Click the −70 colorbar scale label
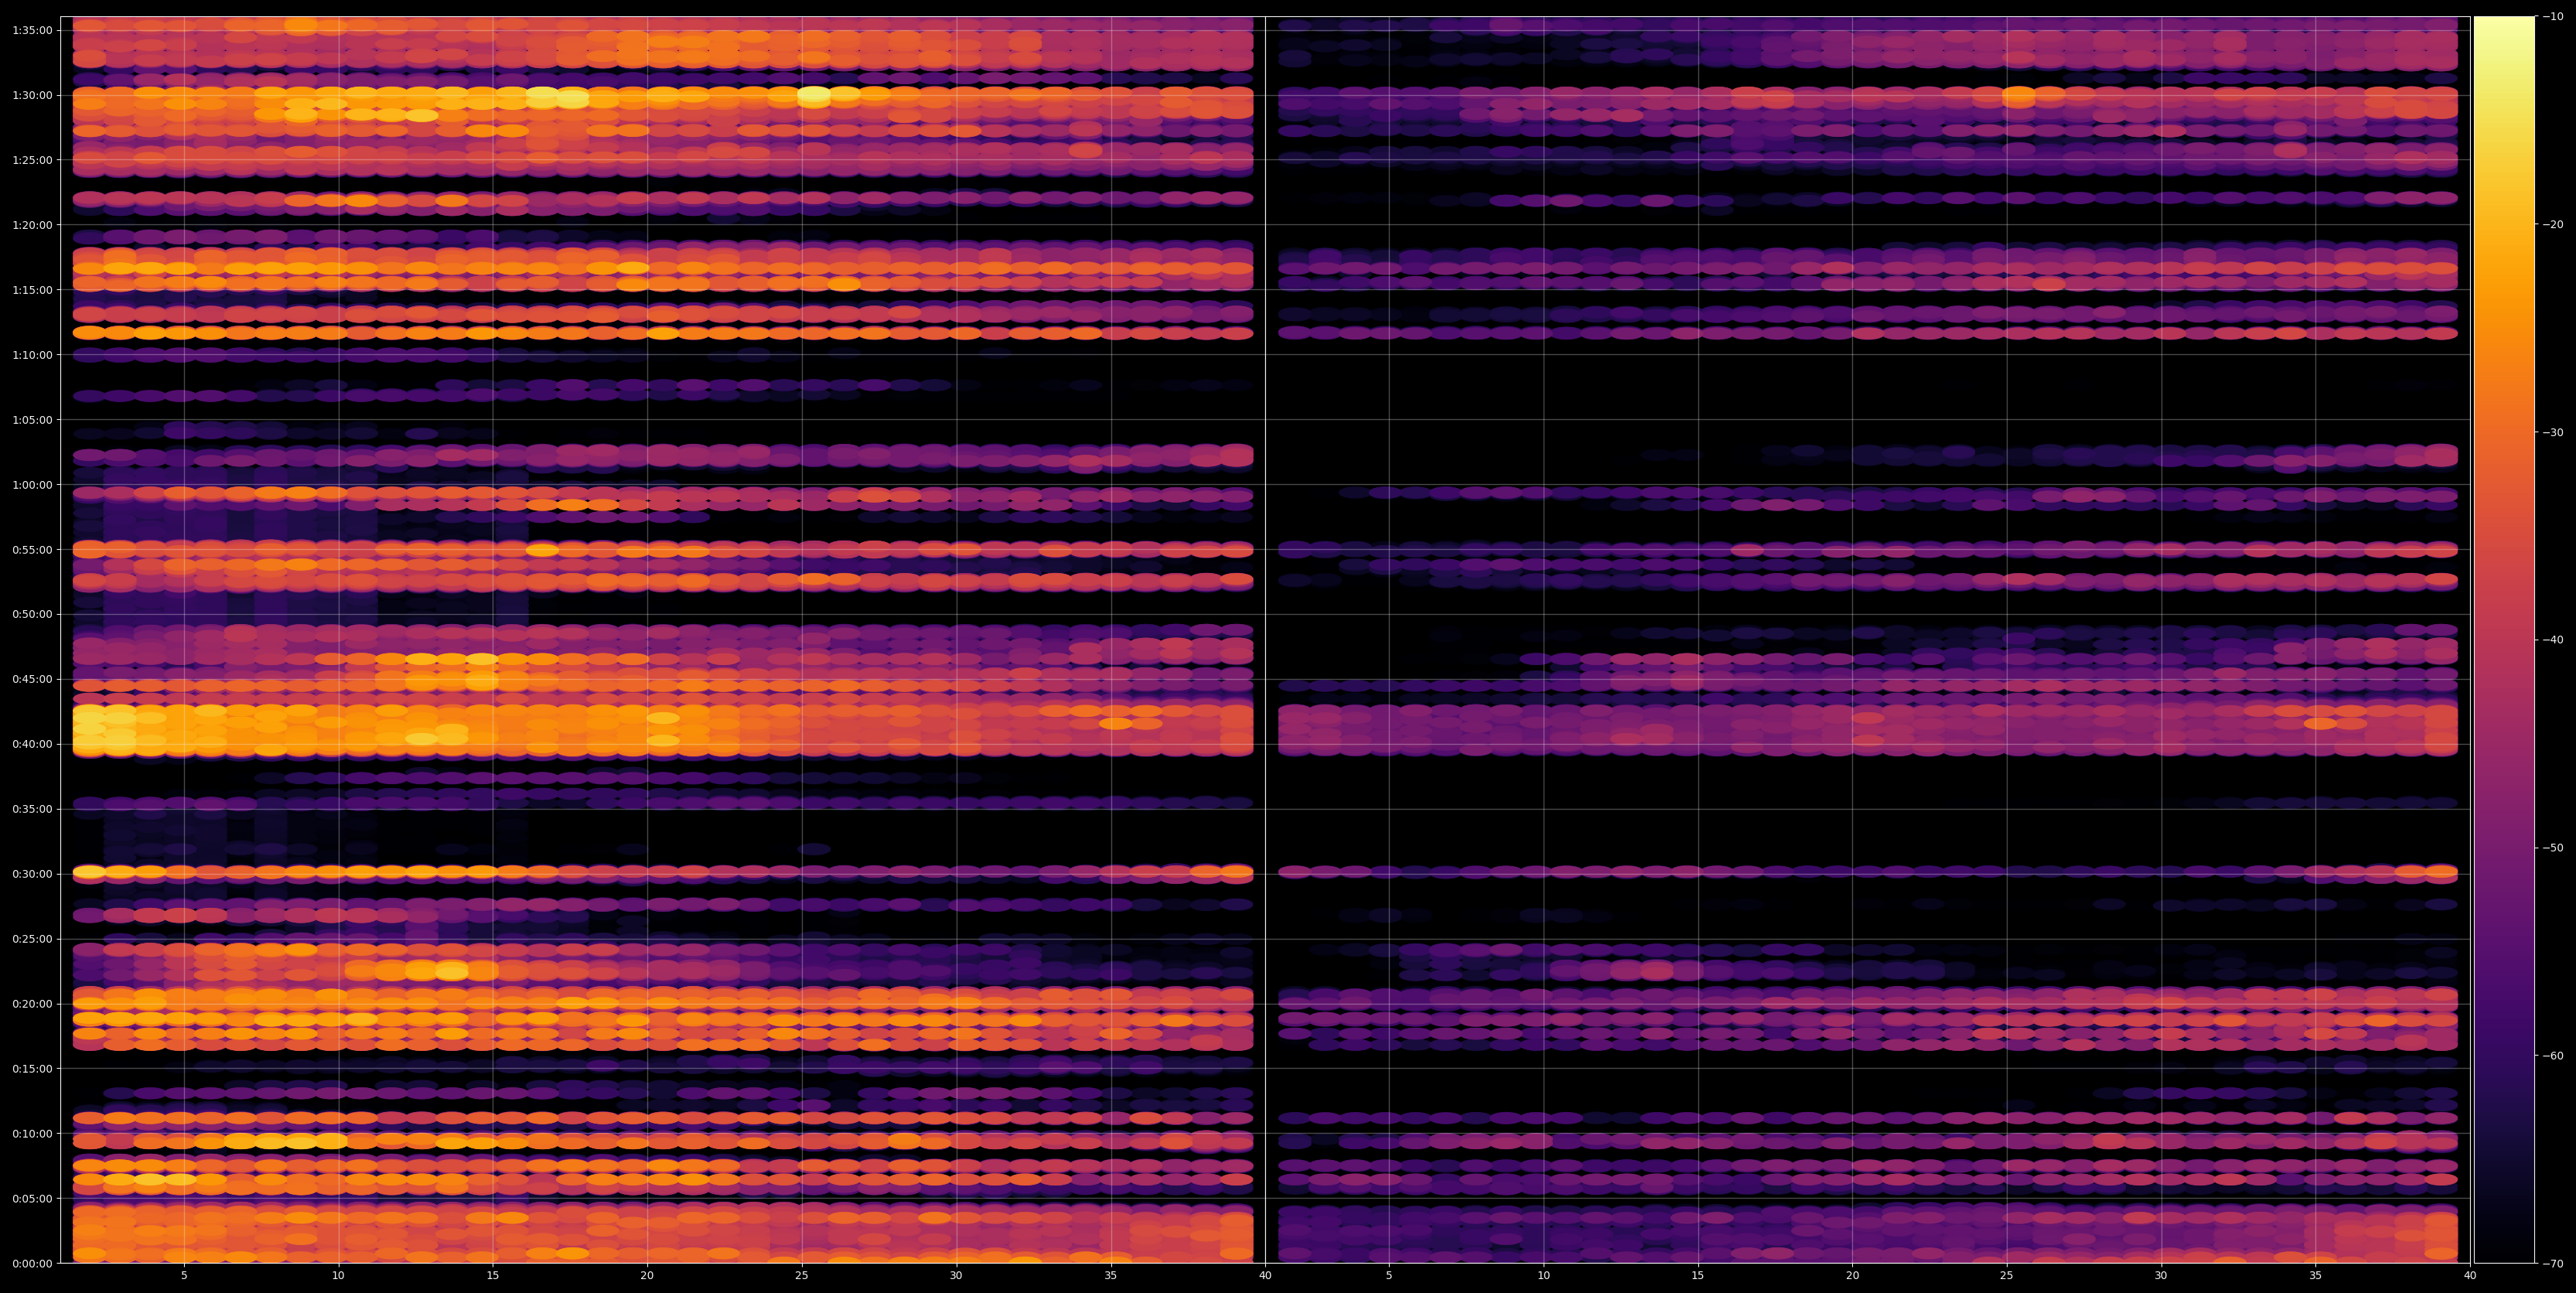This screenshot has height=1293, width=2576. pyautogui.click(x=2553, y=1263)
